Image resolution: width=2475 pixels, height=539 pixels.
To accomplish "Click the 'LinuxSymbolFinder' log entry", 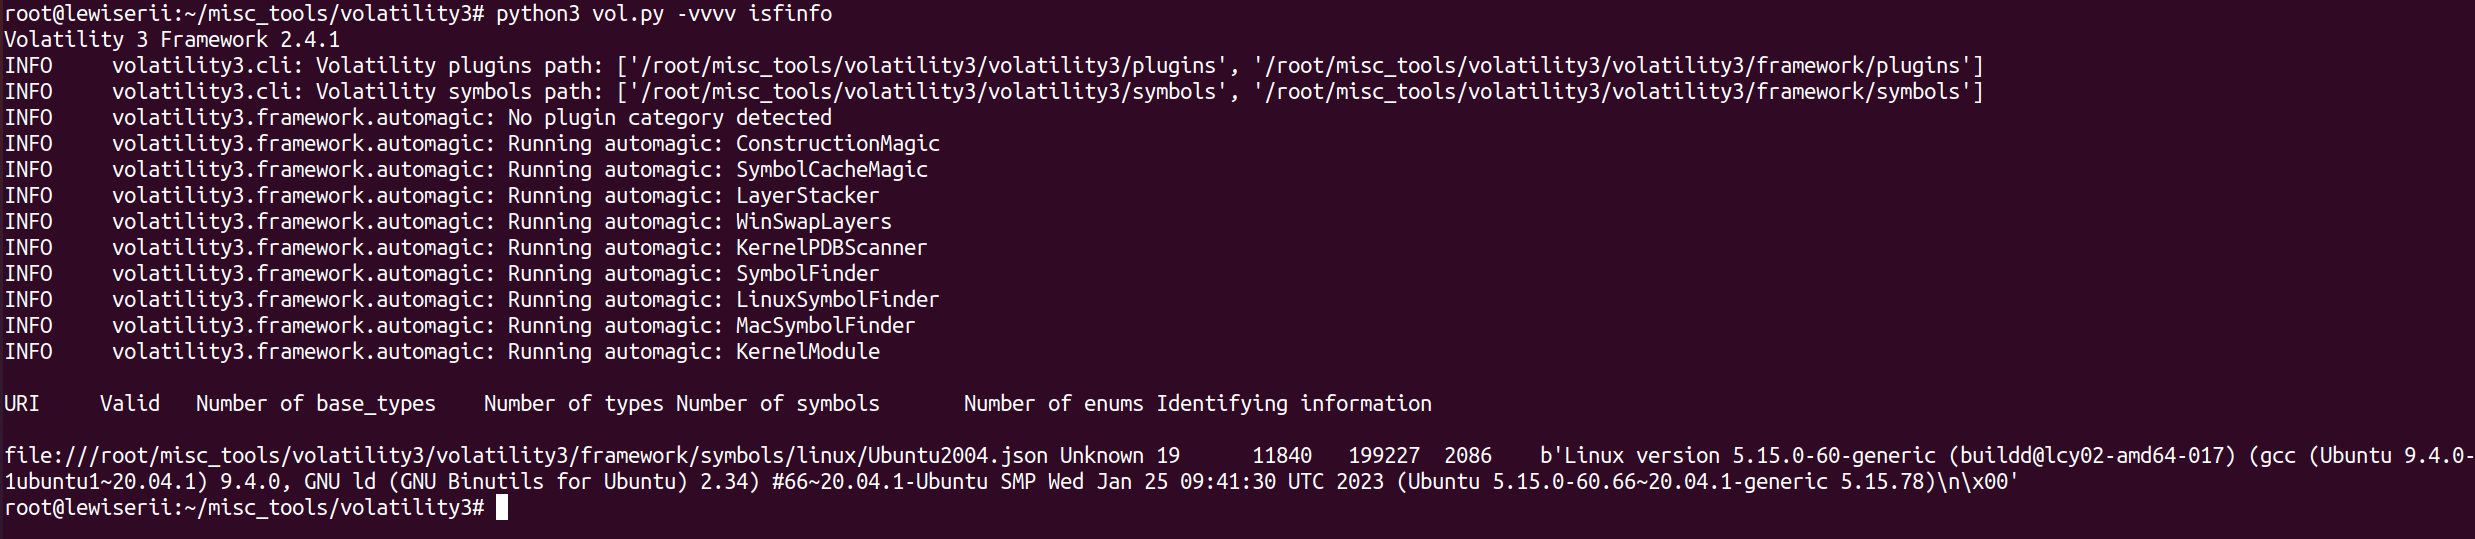I will (472, 300).
